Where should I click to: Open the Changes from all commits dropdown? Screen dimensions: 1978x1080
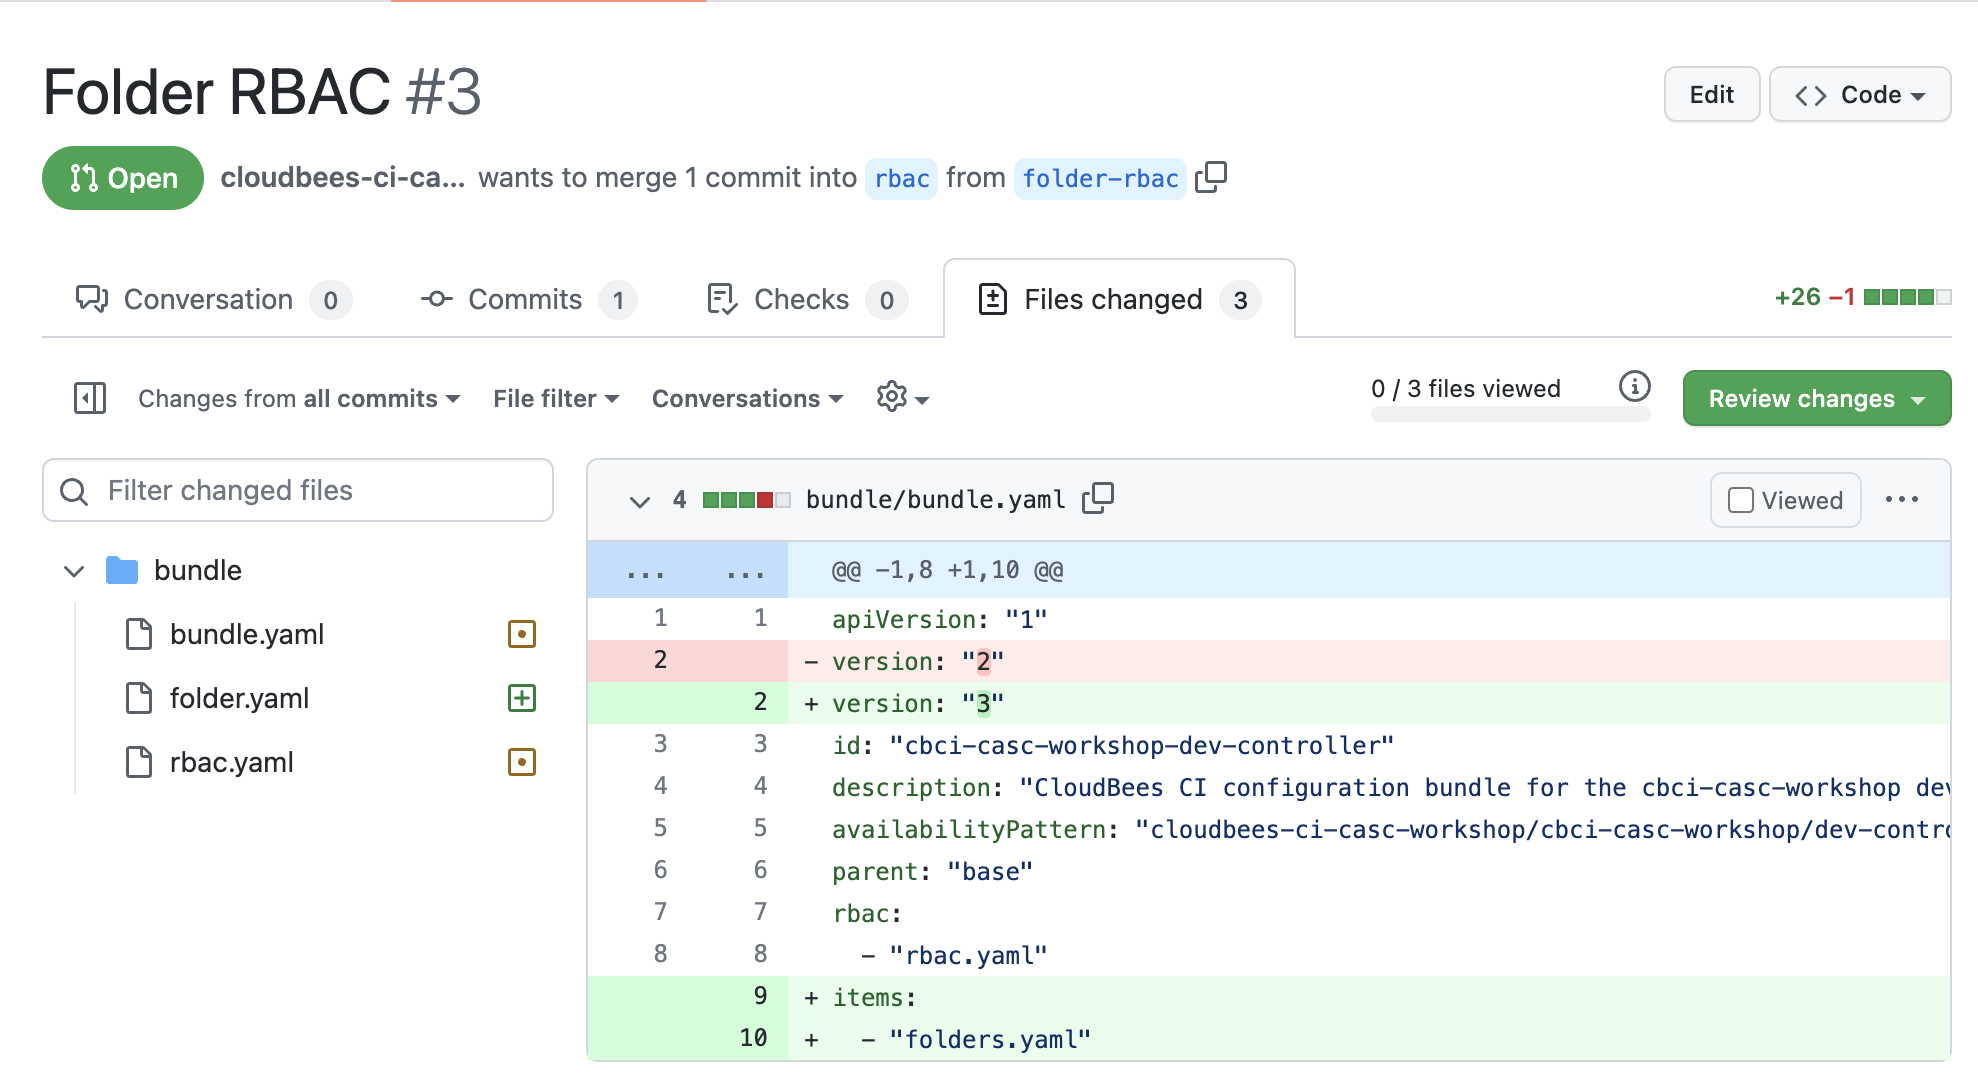coord(297,398)
